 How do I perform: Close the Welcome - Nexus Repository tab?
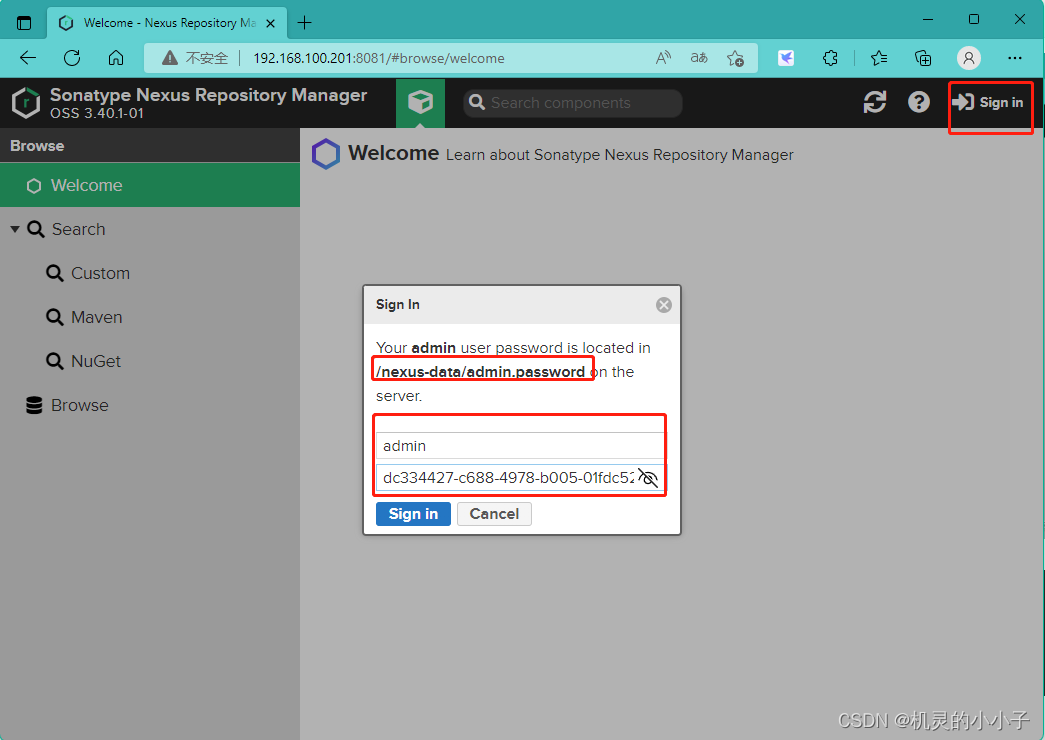271,23
